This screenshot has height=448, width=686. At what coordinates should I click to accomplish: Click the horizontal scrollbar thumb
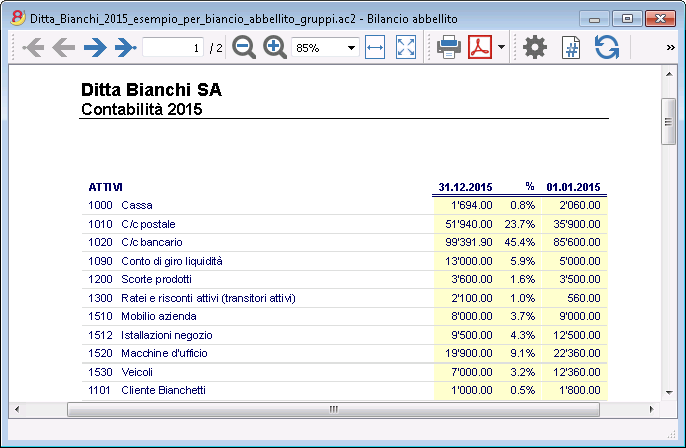tap(333, 410)
